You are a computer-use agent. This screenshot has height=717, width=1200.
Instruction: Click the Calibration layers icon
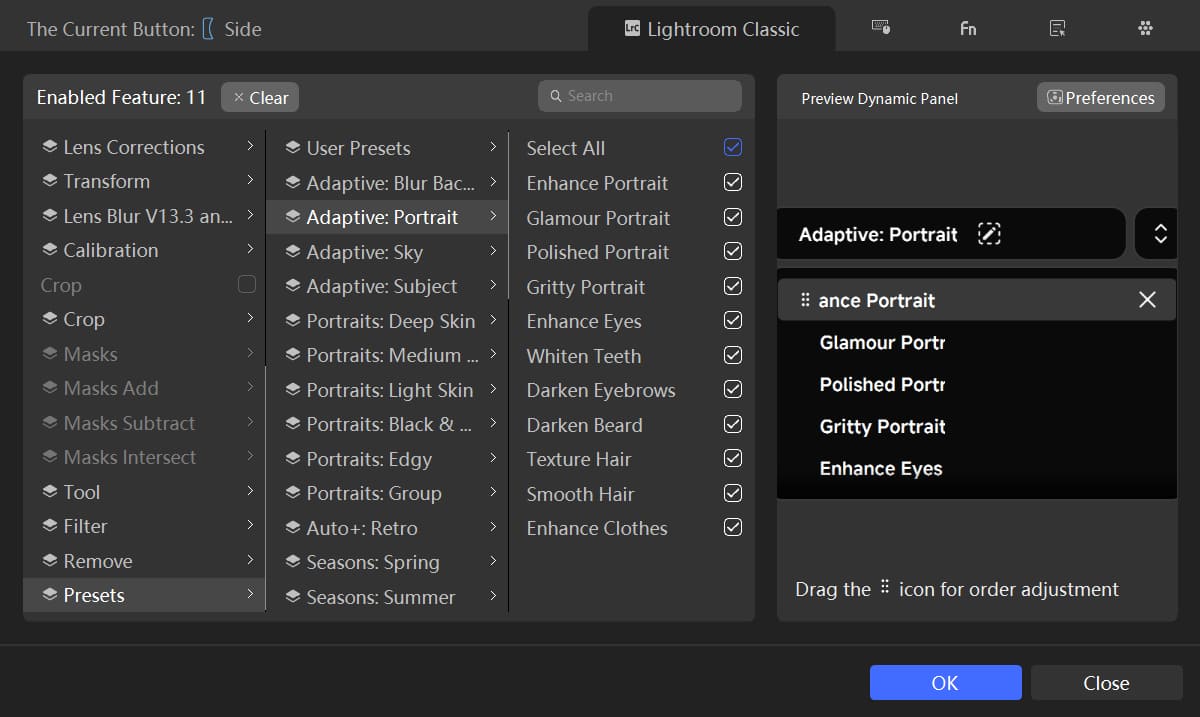[x=49, y=250]
